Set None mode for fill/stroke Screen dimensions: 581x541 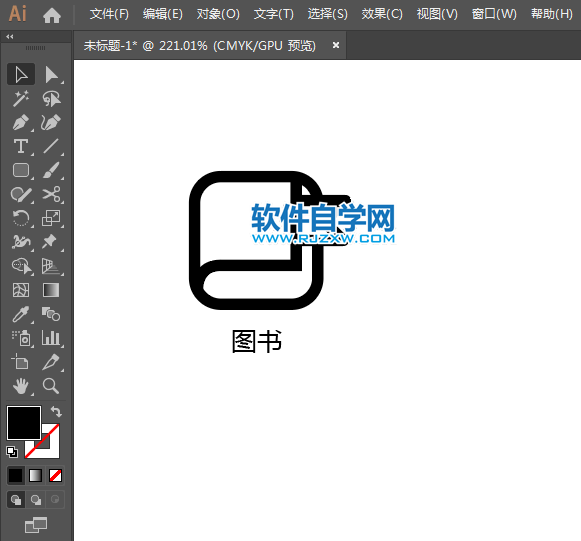[56, 475]
